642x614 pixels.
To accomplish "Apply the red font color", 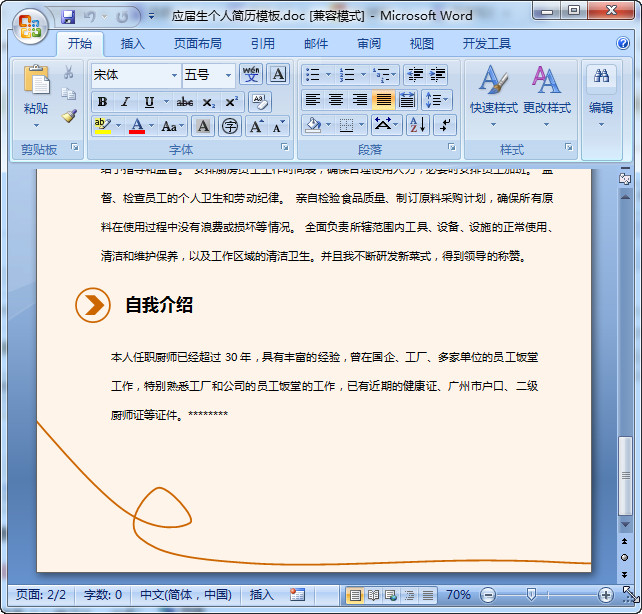I will 137,126.
